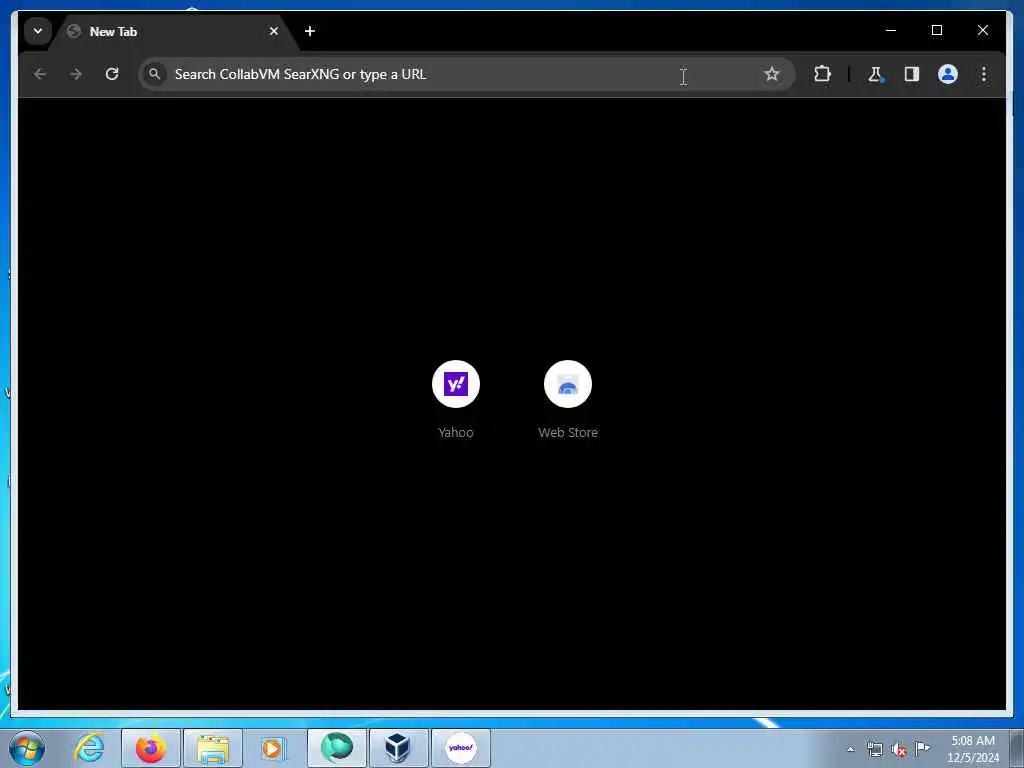This screenshot has width=1024, height=768.
Task: Click the search magnifier icon in address bar
Action: [155, 74]
